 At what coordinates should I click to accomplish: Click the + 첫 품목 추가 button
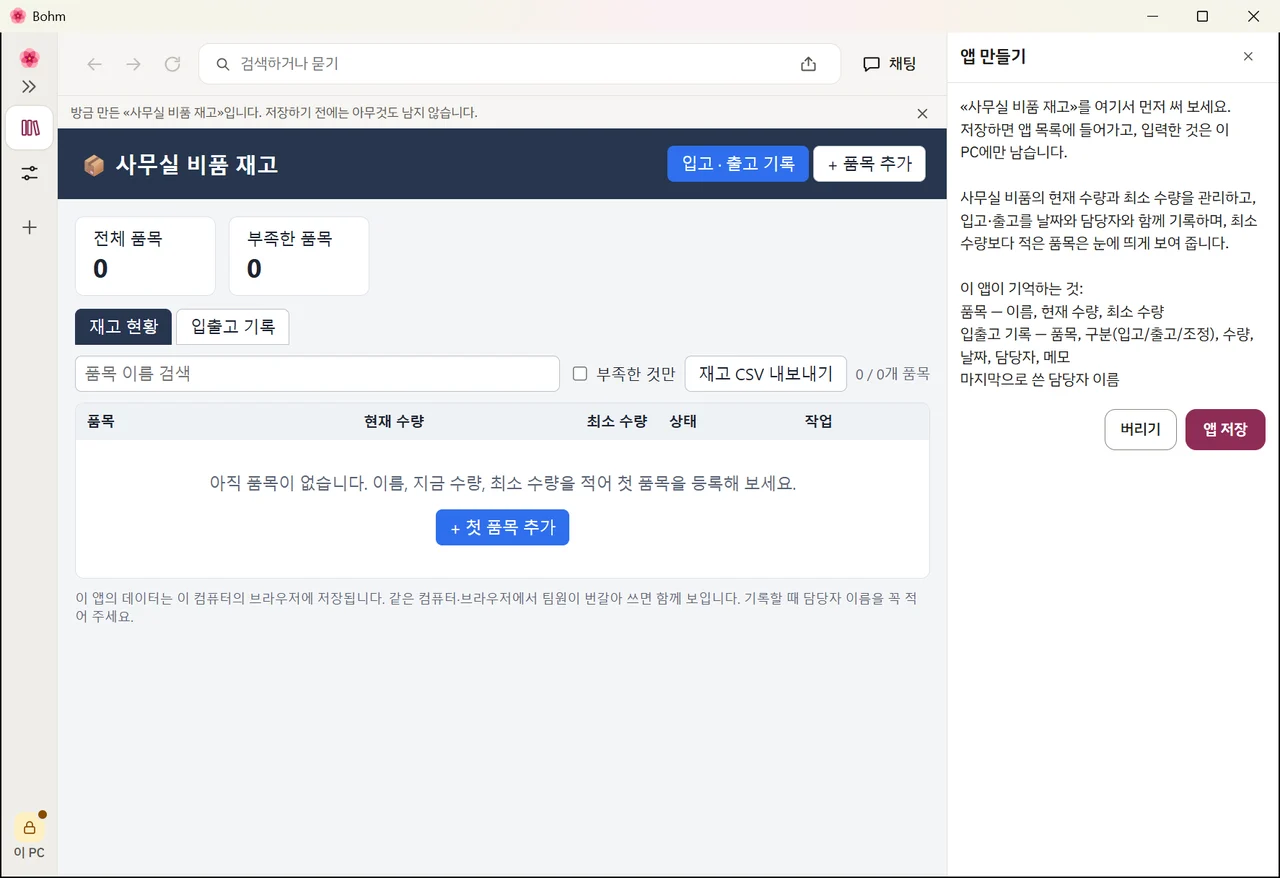[x=502, y=527]
